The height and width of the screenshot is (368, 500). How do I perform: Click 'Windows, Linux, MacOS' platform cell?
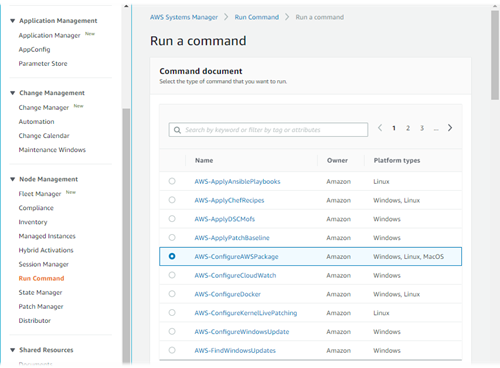[x=408, y=256]
